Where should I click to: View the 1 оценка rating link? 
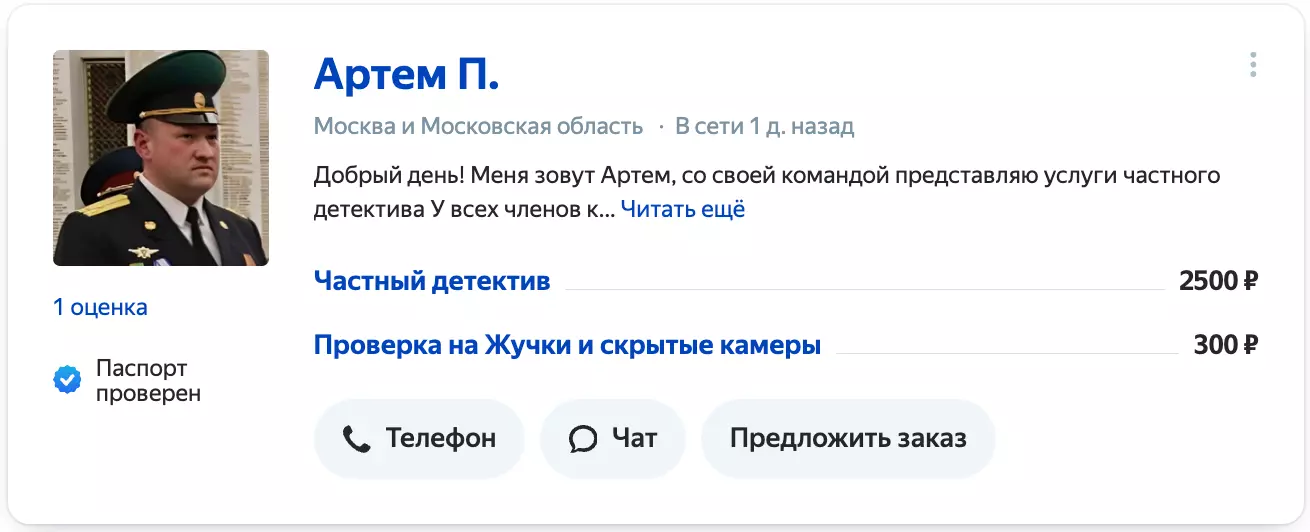[x=100, y=307]
